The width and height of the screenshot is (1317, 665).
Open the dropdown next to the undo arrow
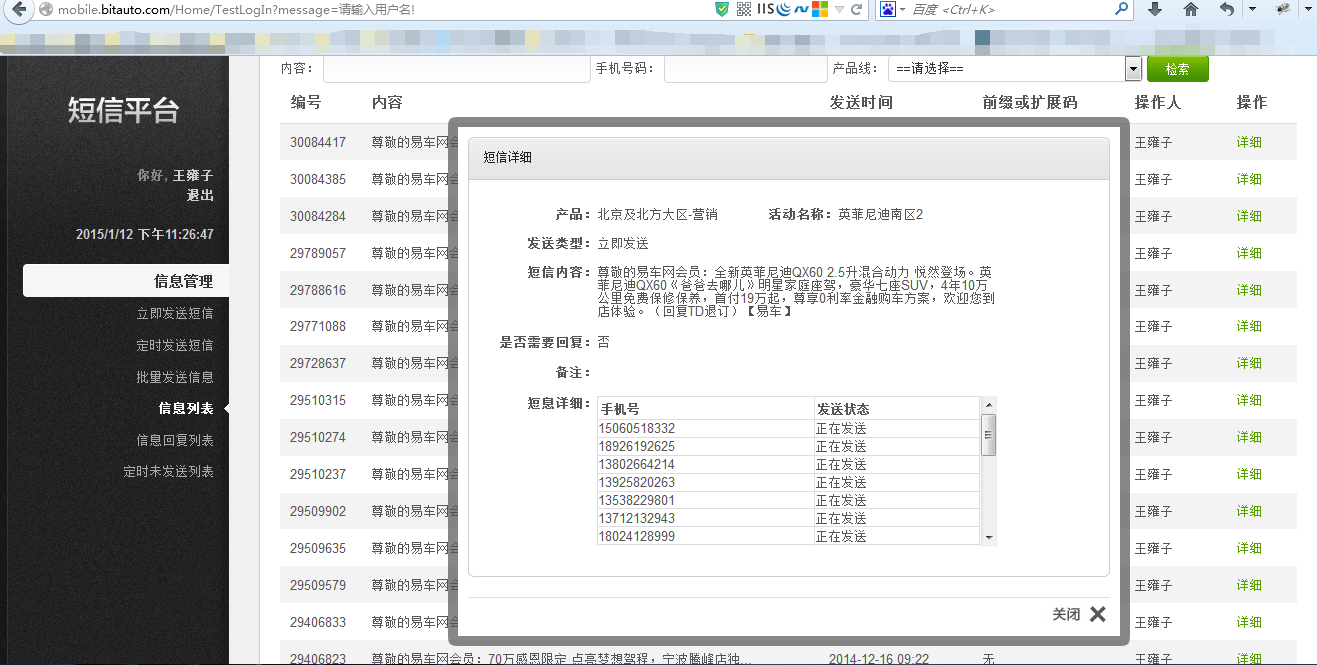pos(1252,9)
